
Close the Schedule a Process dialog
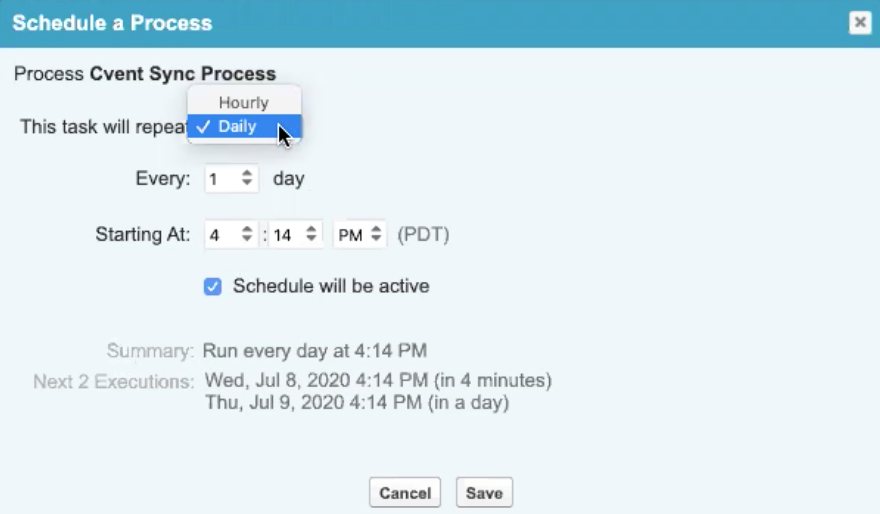(860, 23)
